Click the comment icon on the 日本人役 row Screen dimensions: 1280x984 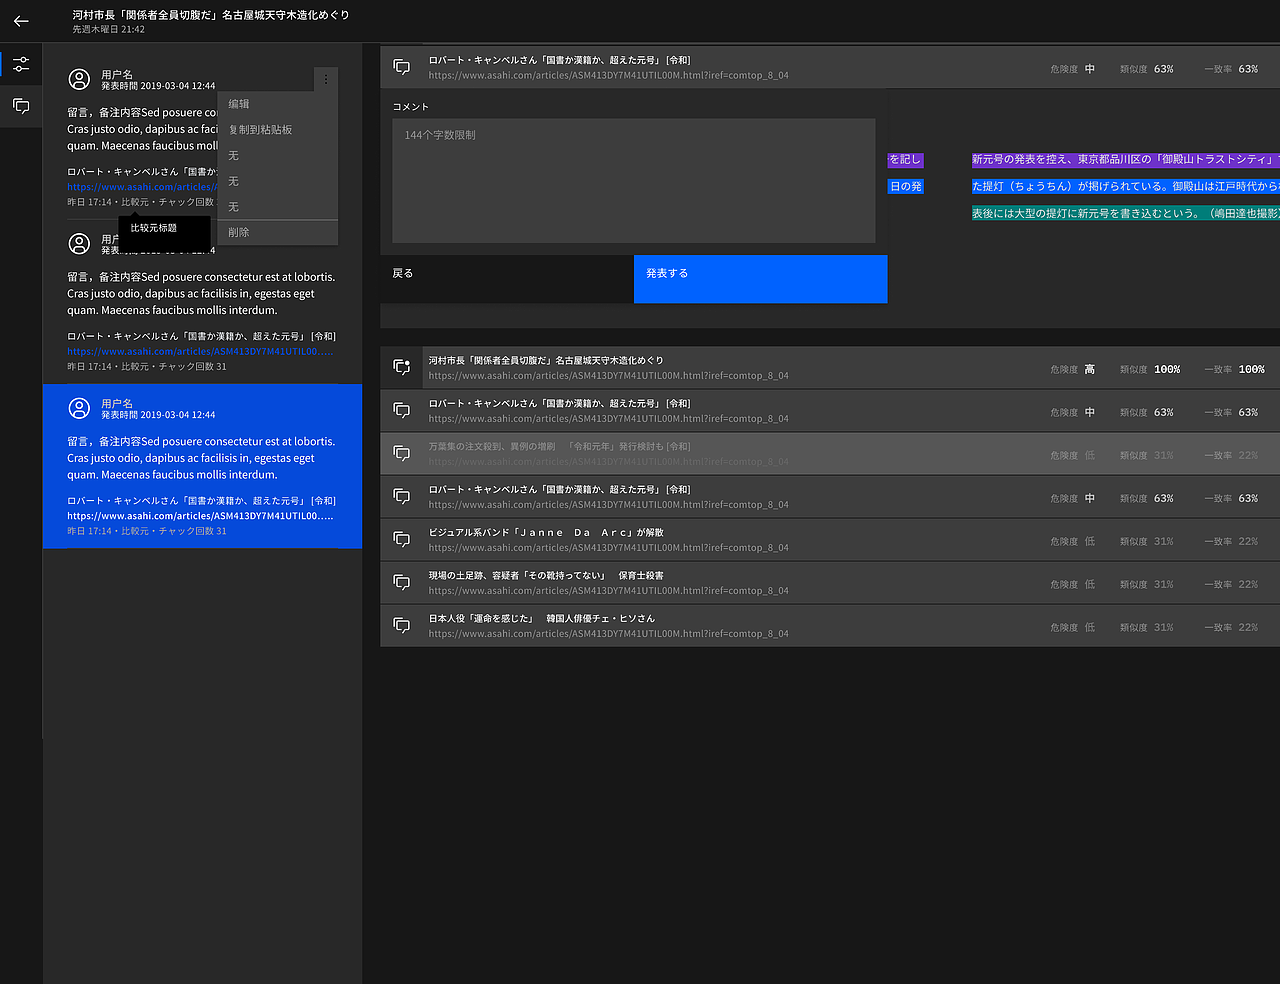(402, 626)
